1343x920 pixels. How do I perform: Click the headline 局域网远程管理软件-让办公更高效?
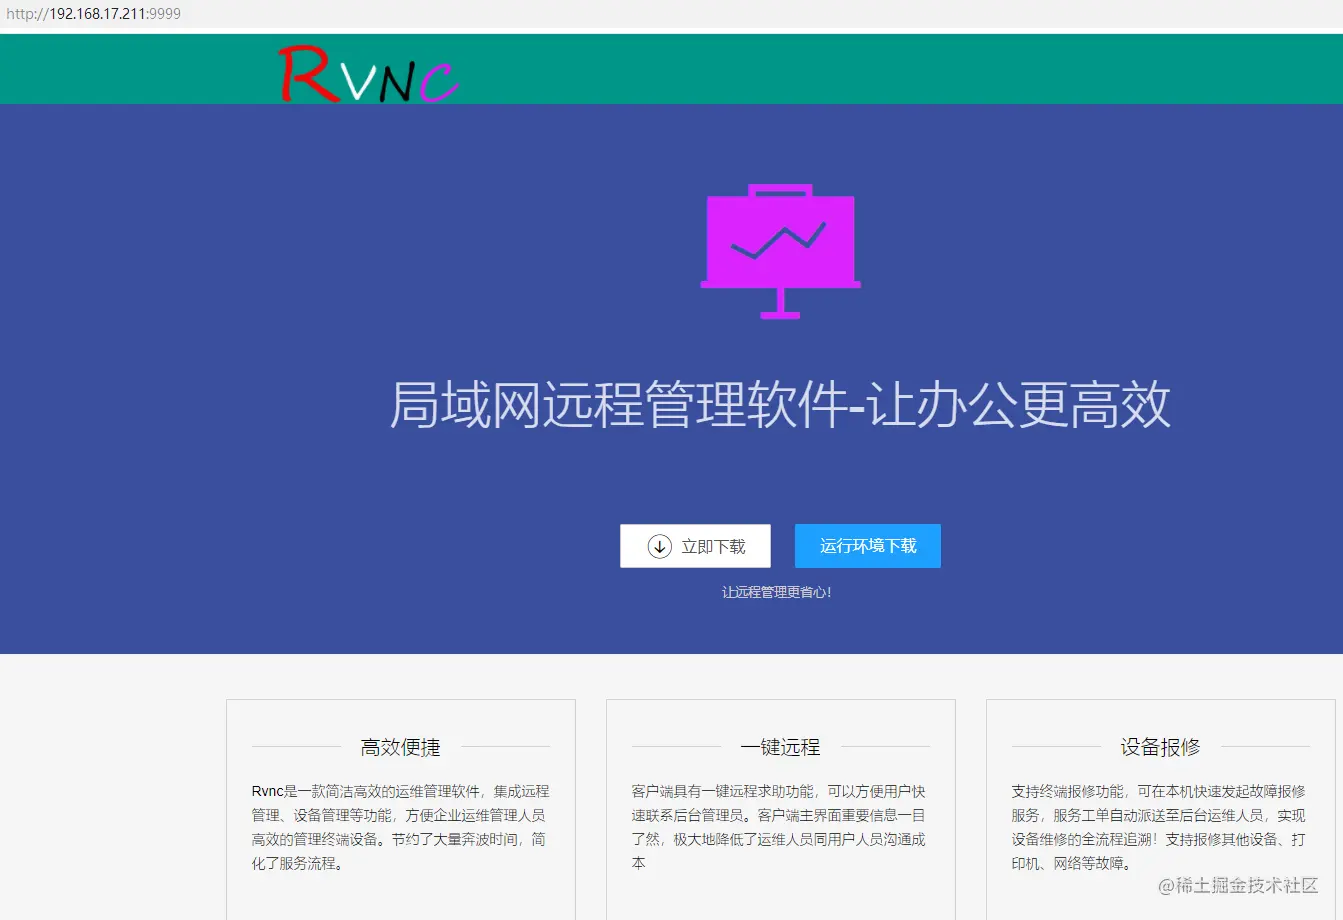tap(780, 405)
